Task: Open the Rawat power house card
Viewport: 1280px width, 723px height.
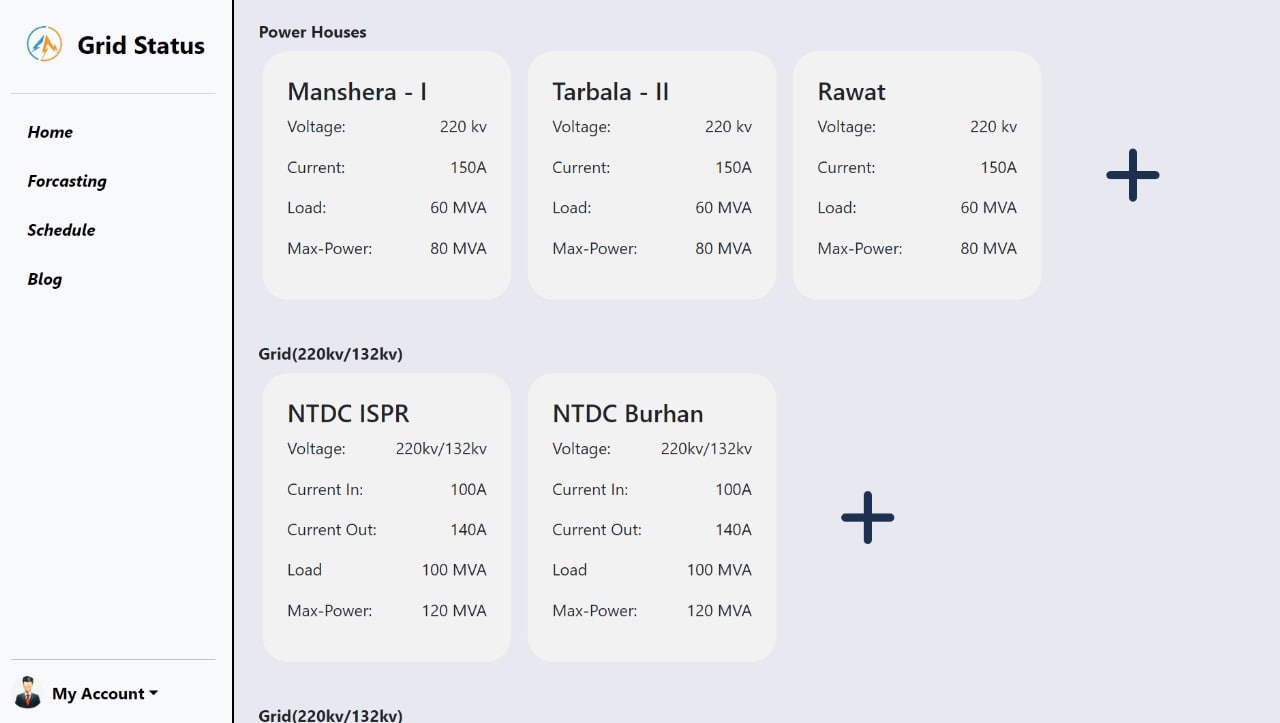Action: coord(917,175)
